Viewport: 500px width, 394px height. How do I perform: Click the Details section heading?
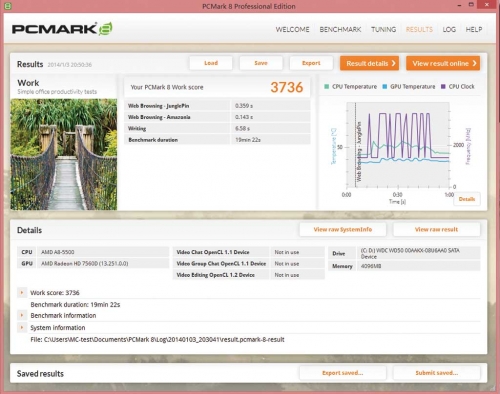click(29, 230)
